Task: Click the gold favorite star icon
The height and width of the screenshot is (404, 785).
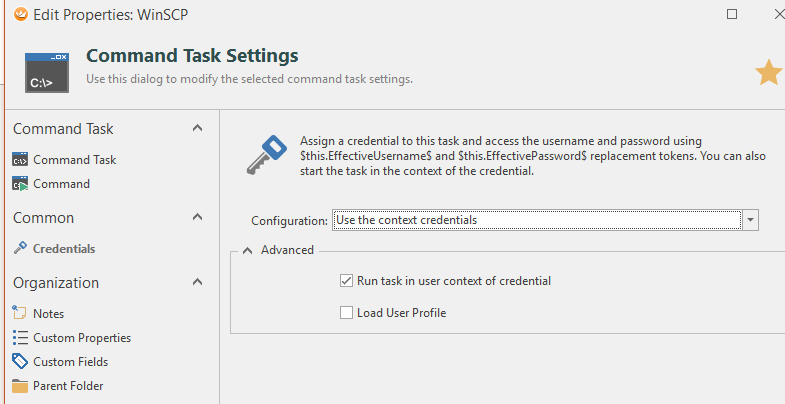Action: pyautogui.click(x=768, y=72)
